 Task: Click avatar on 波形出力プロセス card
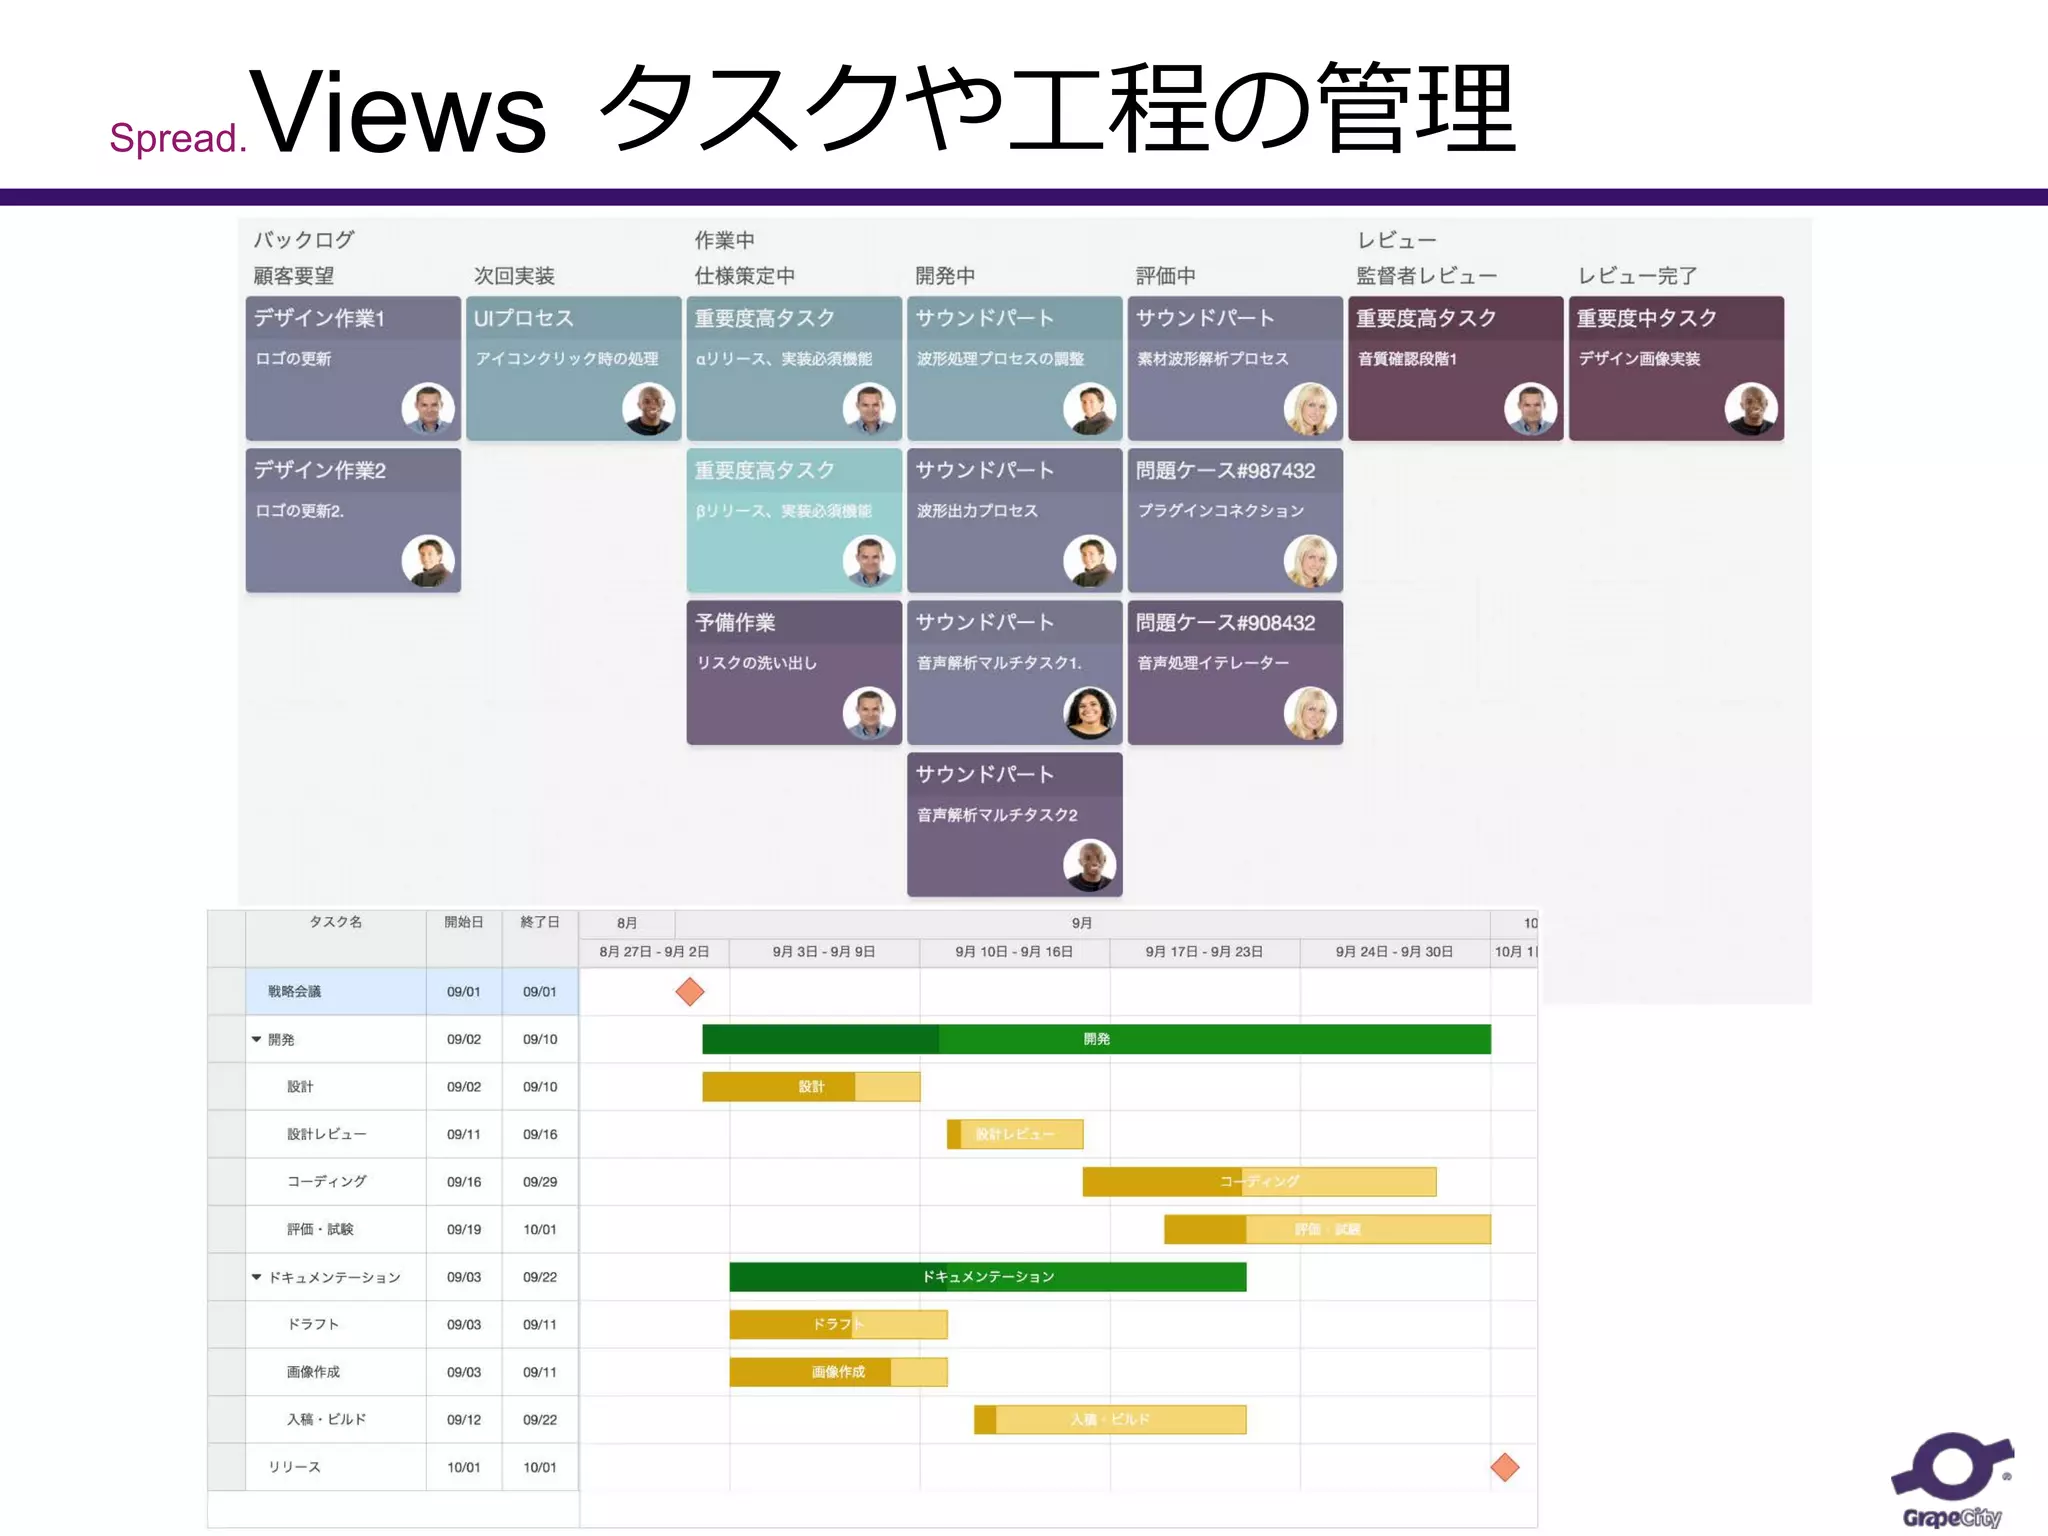coord(1090,560)
